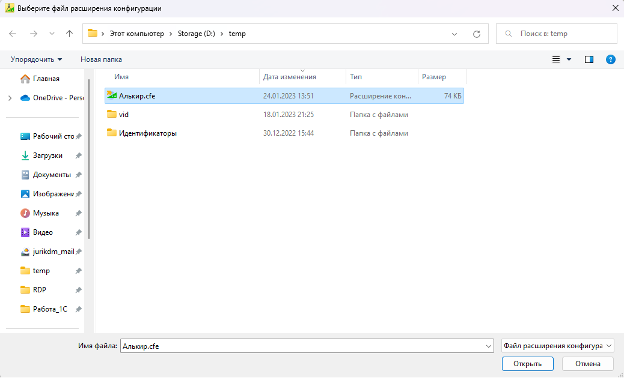Click the 'Отмена' button

(x=588, y=364)
